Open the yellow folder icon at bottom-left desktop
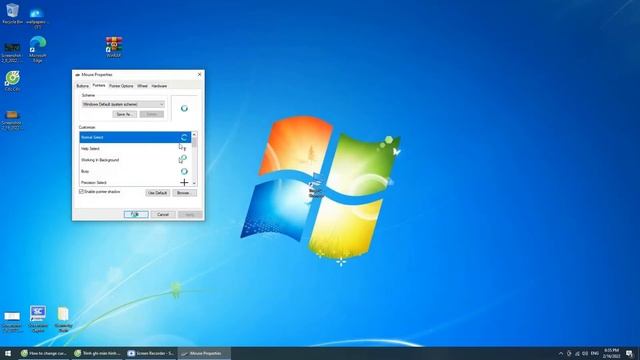The width and height of the screenshot is (640, 360). point(63,319)
